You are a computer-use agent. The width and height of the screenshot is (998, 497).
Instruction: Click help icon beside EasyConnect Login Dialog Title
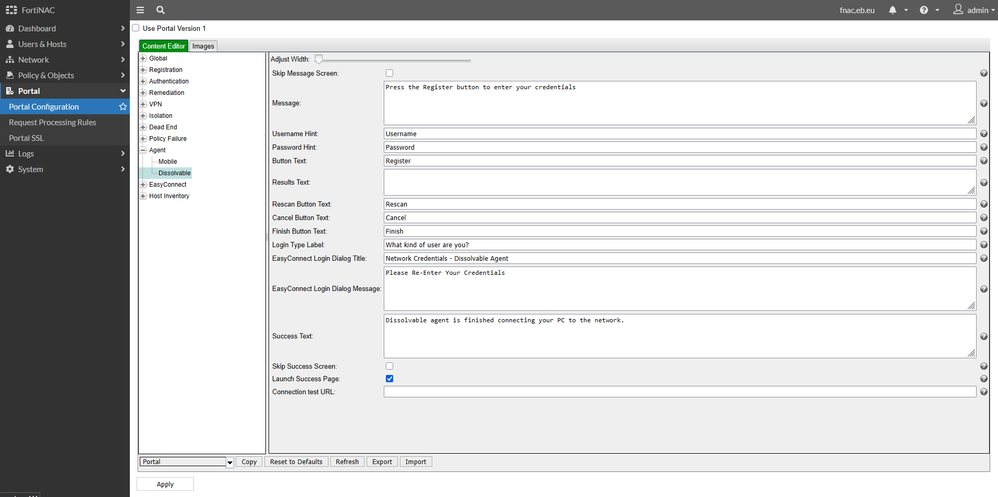(983, 258)
